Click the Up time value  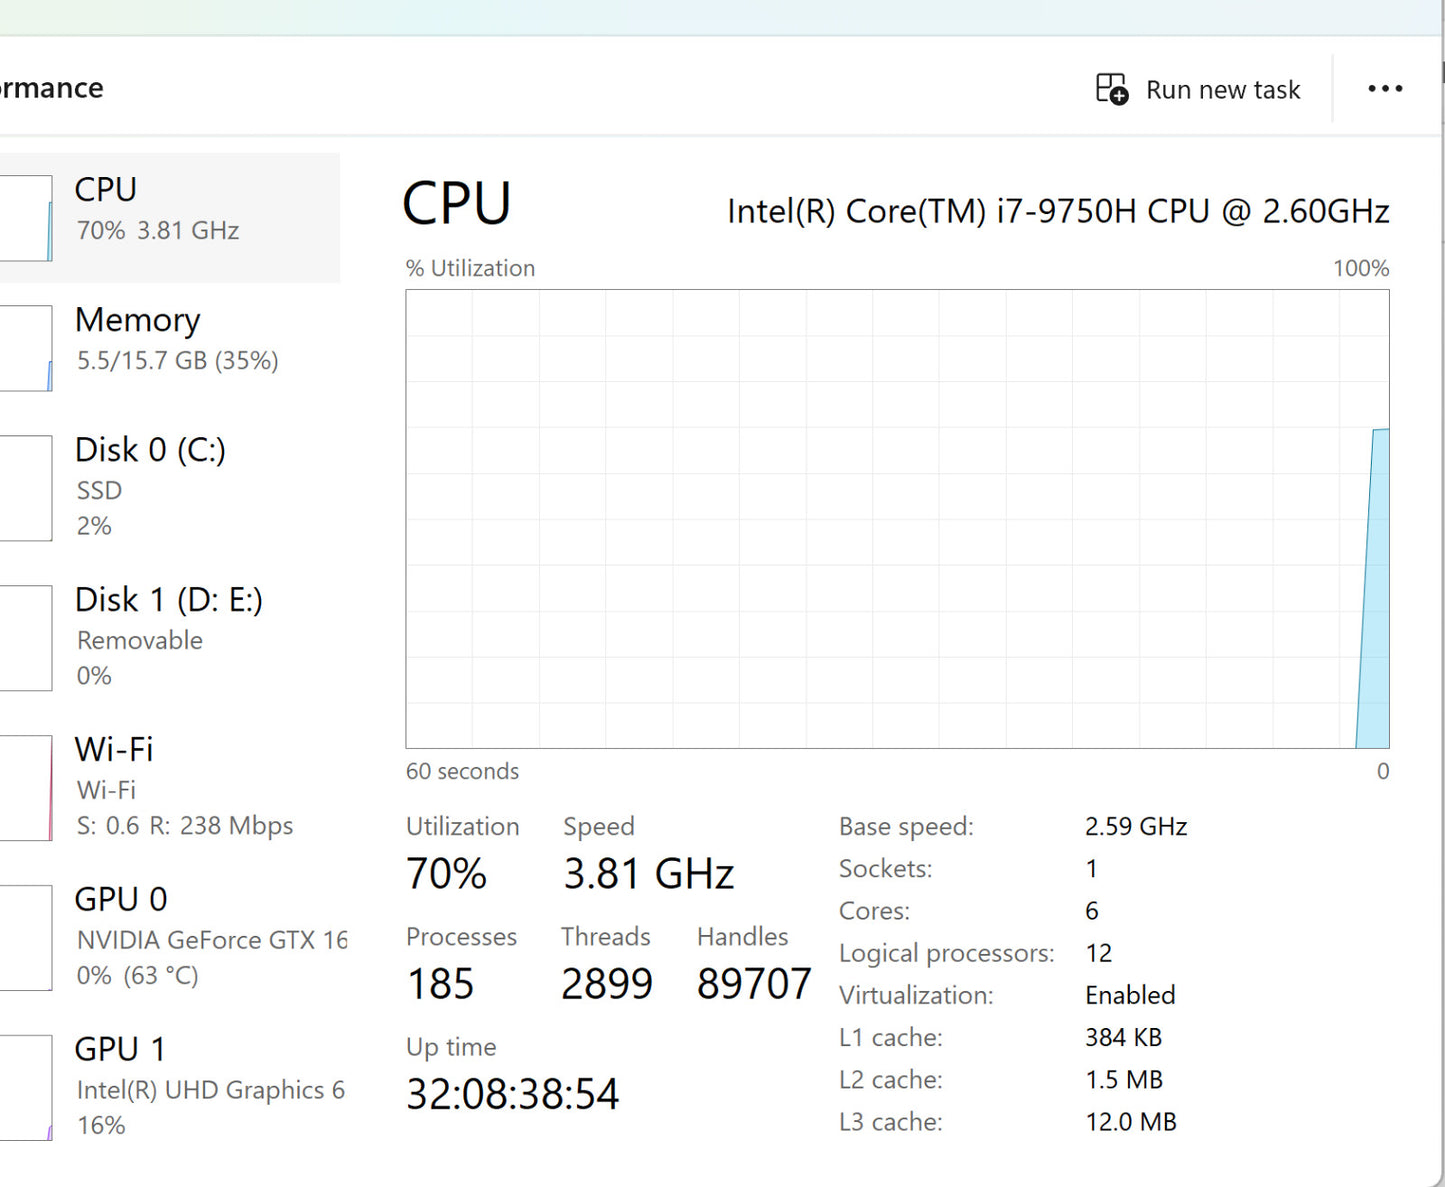(512, 1094)
